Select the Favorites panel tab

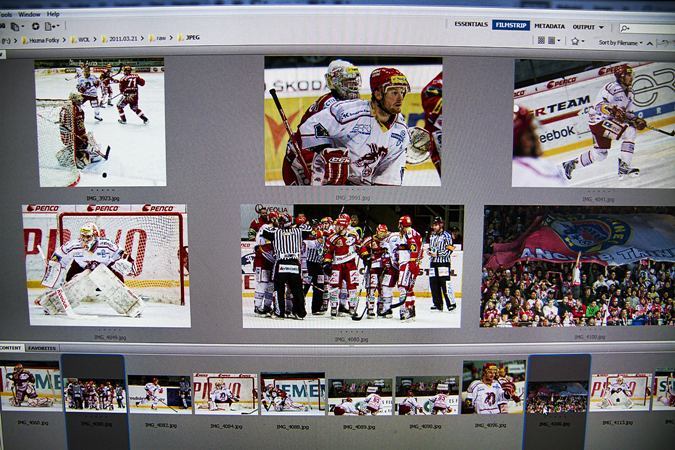point(42,348)
